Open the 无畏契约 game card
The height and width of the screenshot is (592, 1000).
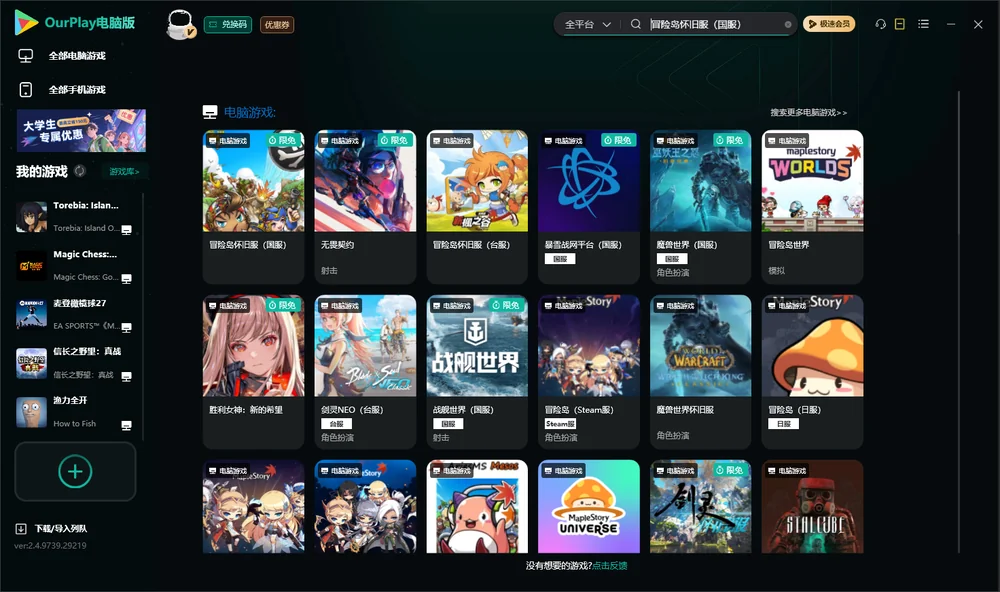tap(365, 207)
